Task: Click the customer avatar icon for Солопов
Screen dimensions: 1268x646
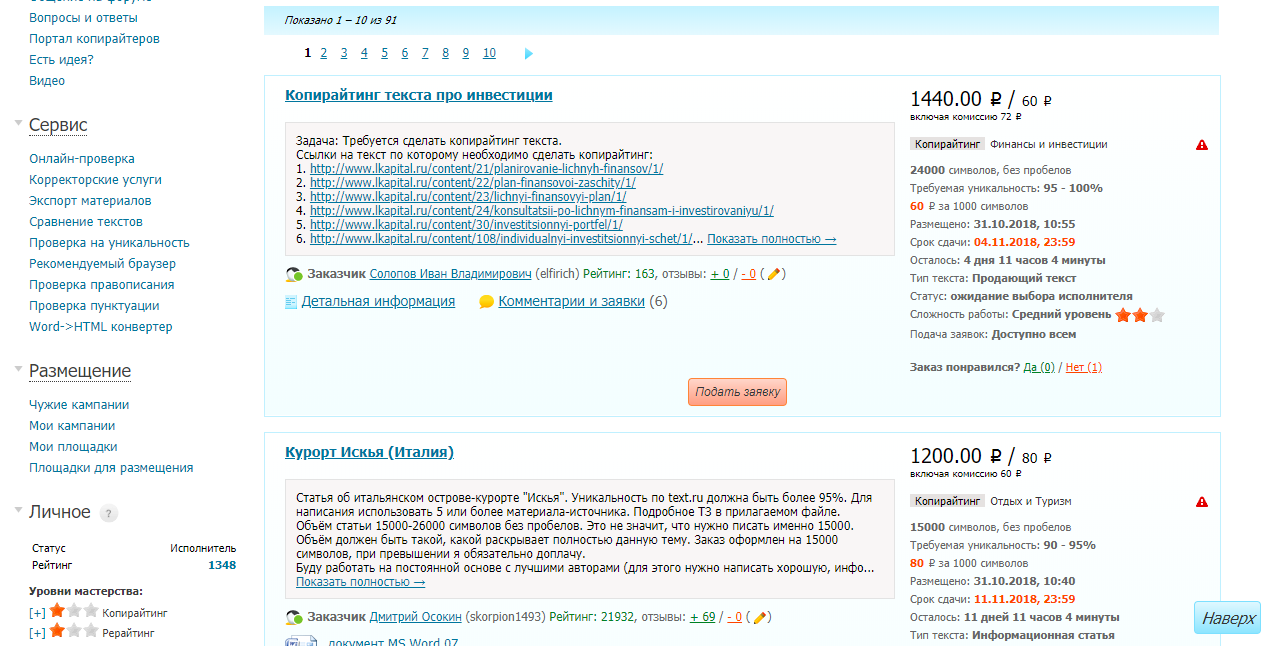Action: coord(294,274)
